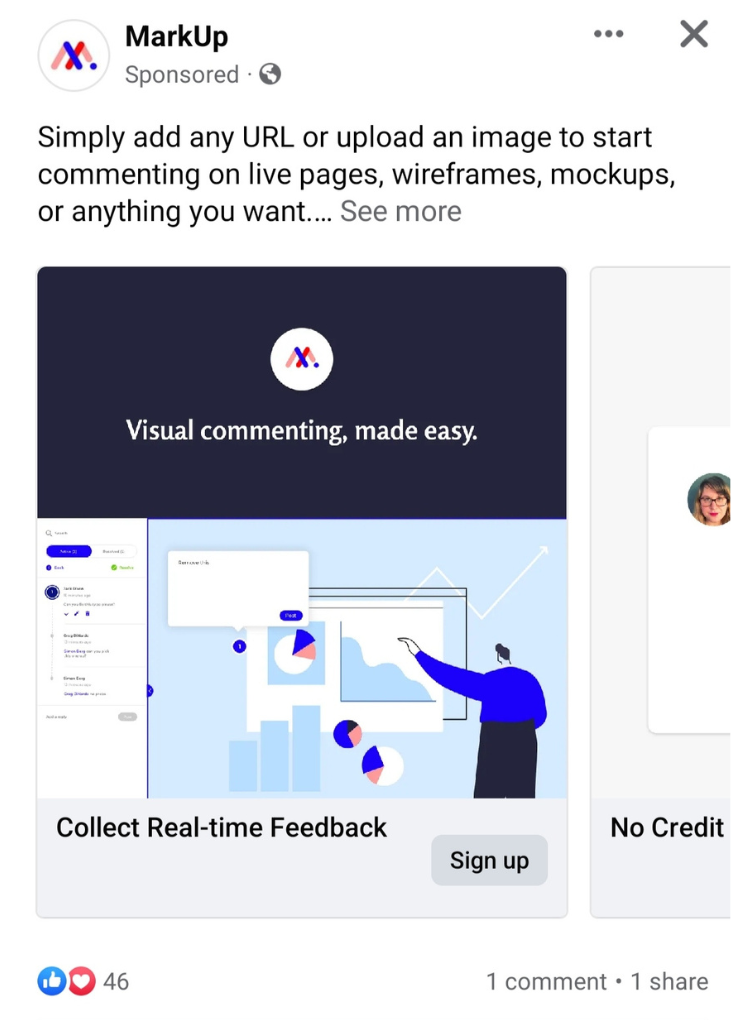This screenshot has width=750, height=1020.
Task: Click the Sign up button
Action: point(489,860)
